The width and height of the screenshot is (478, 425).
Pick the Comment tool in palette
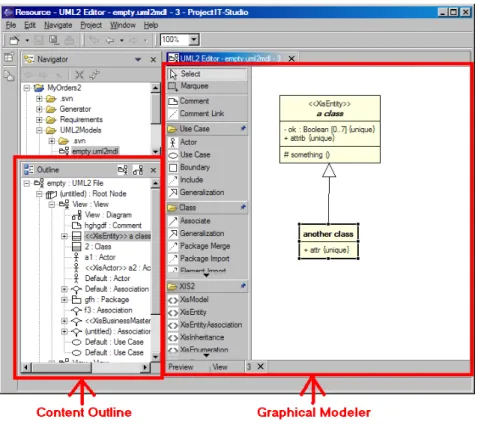(207, 101)
